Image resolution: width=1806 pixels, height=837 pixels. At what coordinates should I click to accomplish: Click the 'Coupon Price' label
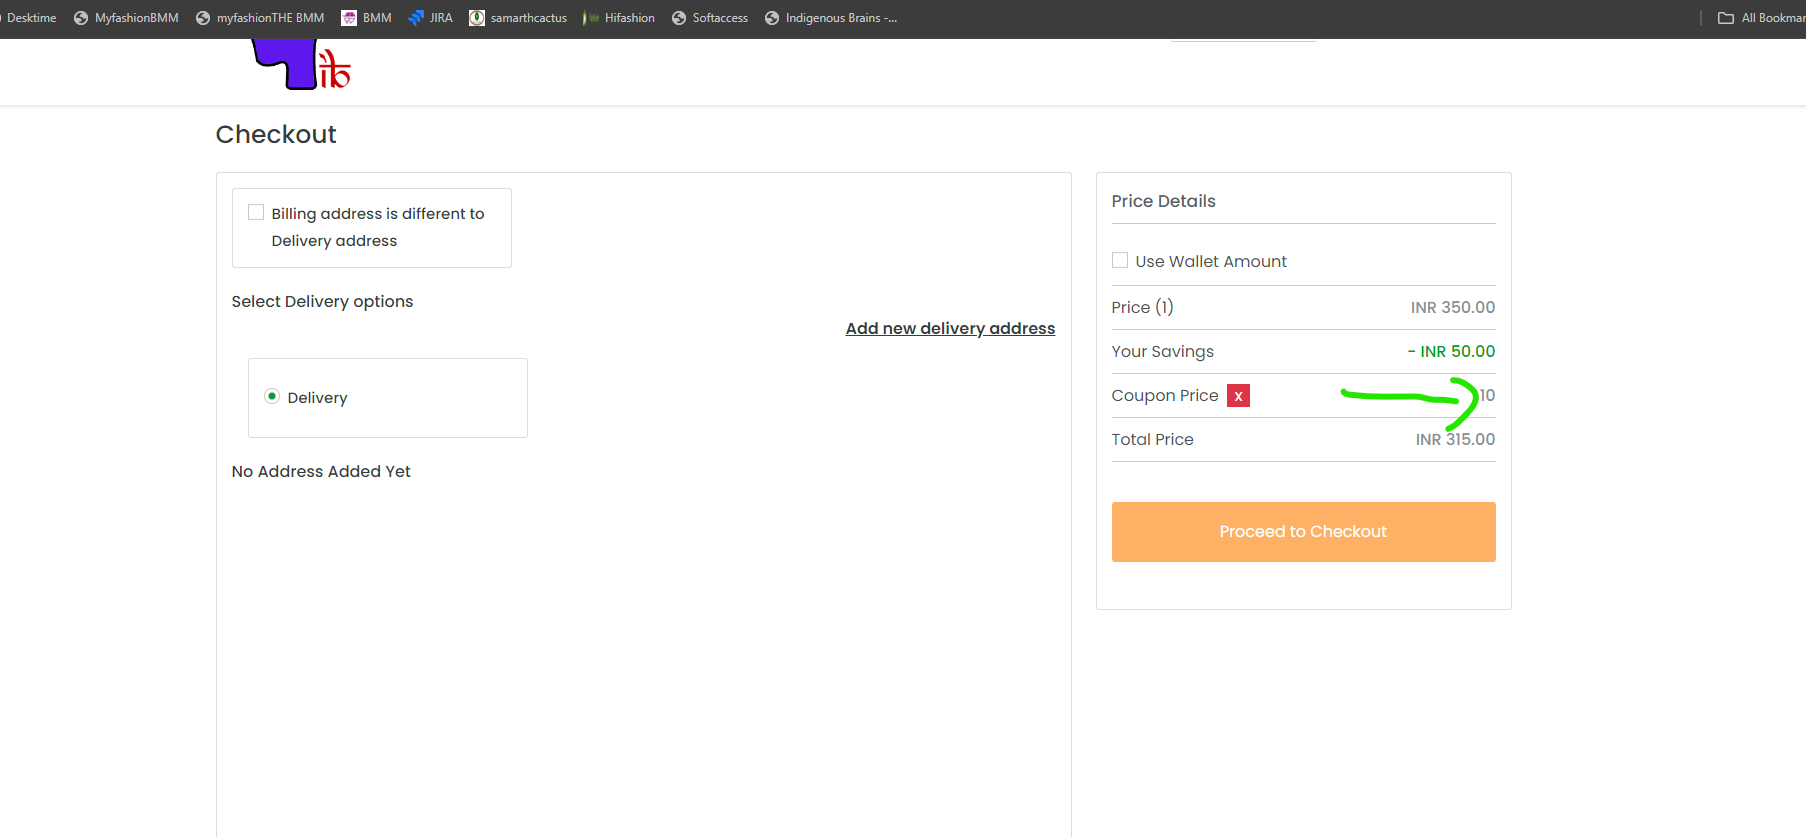(x=1165, y=395)
